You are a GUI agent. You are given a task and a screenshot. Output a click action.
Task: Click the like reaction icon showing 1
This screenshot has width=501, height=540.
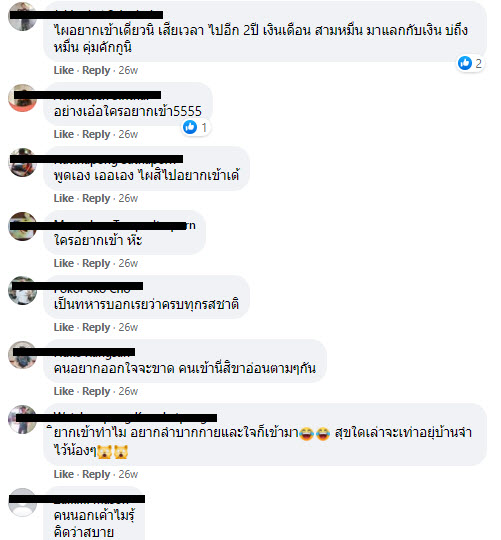pyautogui.click(x=190, y=127)
